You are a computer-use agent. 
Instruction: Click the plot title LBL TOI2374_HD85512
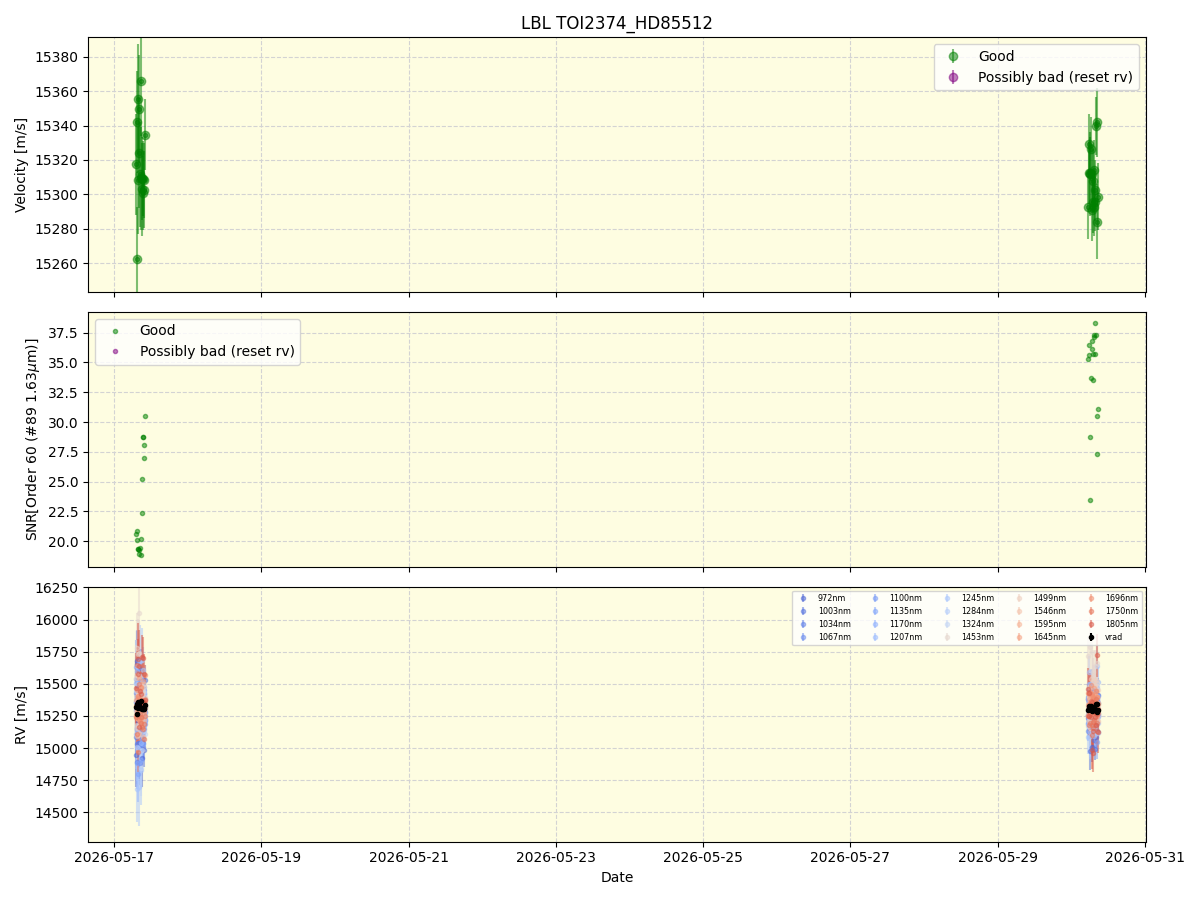pos(617,23)
